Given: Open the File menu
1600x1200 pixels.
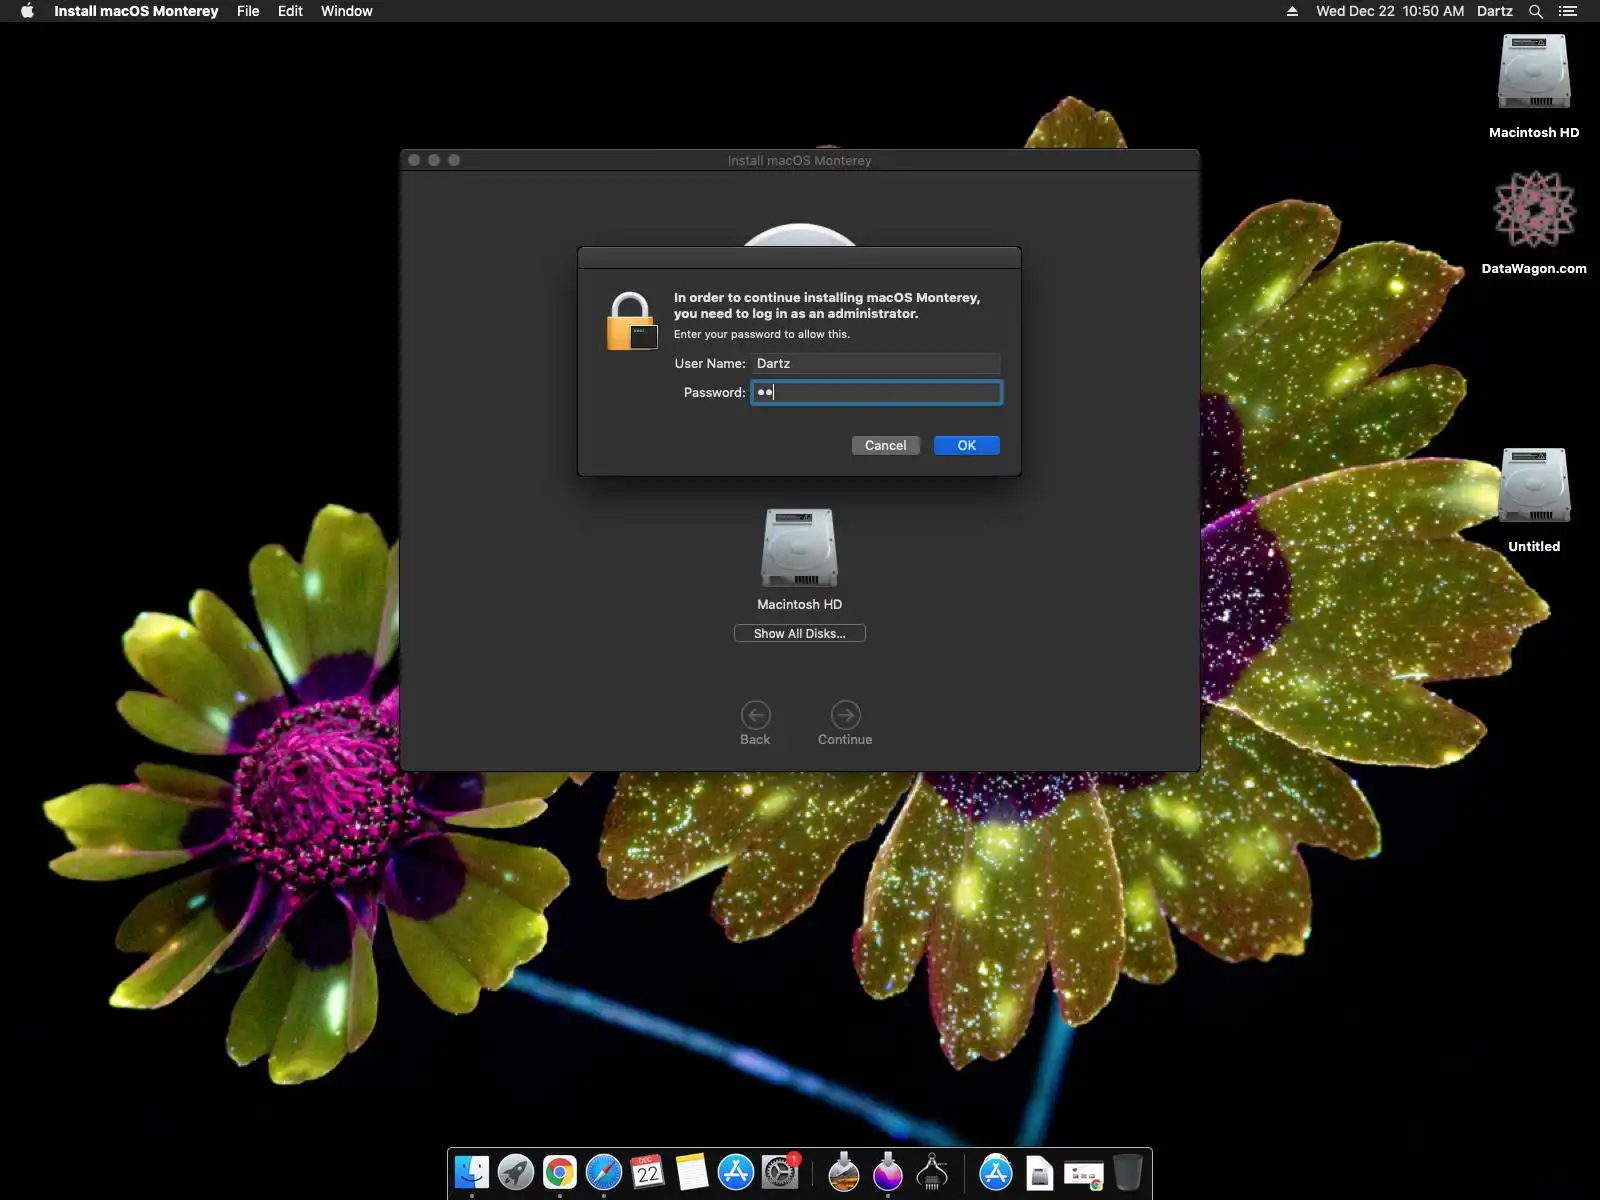Looking at the screenshot, I should [x=248, y=11].
